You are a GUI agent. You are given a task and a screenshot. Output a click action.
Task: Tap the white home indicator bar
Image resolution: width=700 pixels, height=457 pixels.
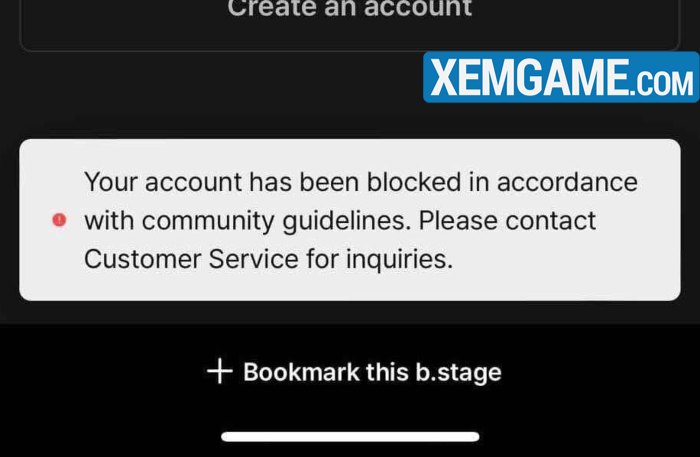point(350,436)
